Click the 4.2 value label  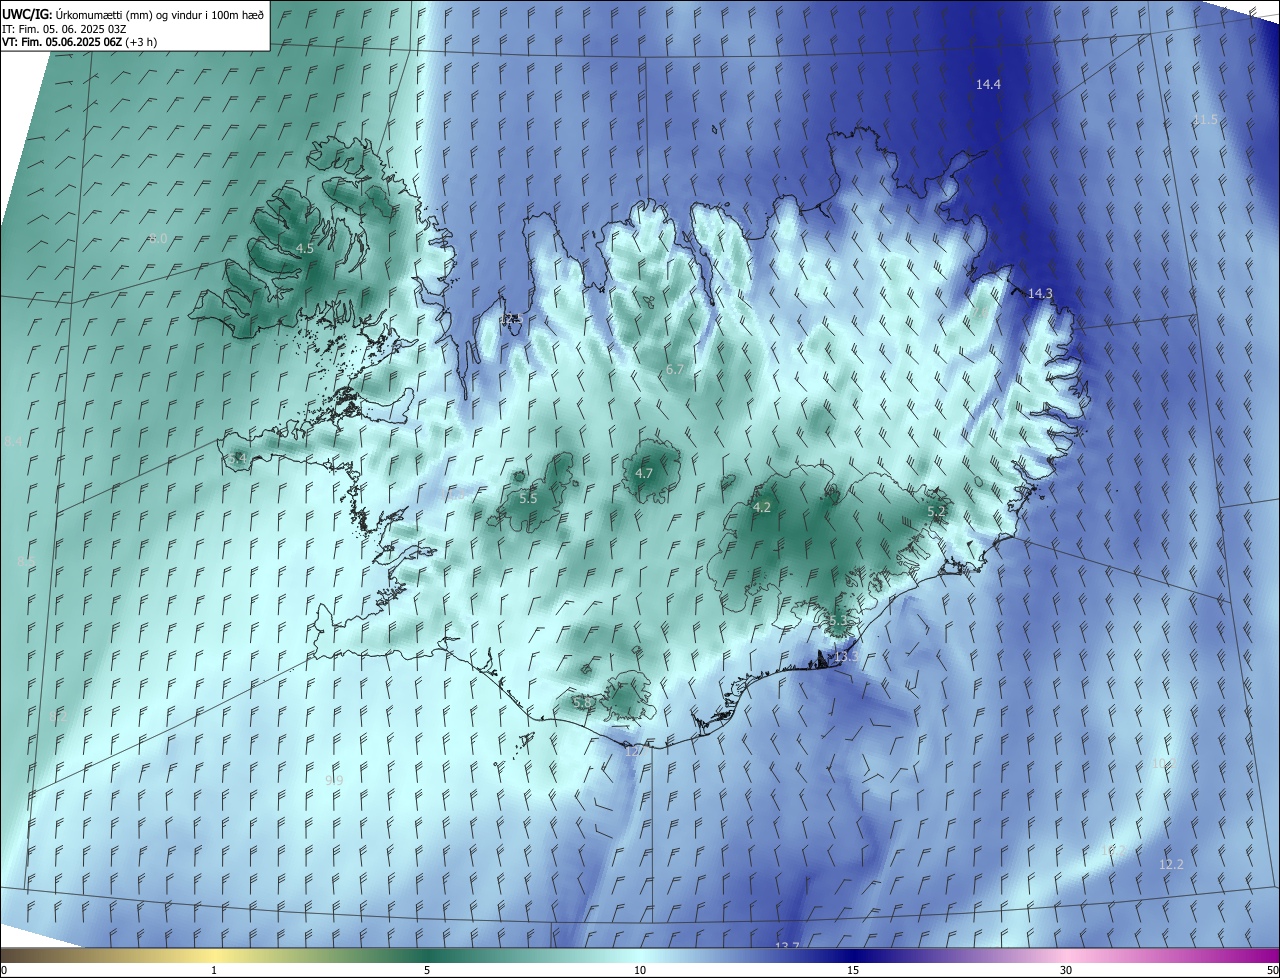point(761,507)
